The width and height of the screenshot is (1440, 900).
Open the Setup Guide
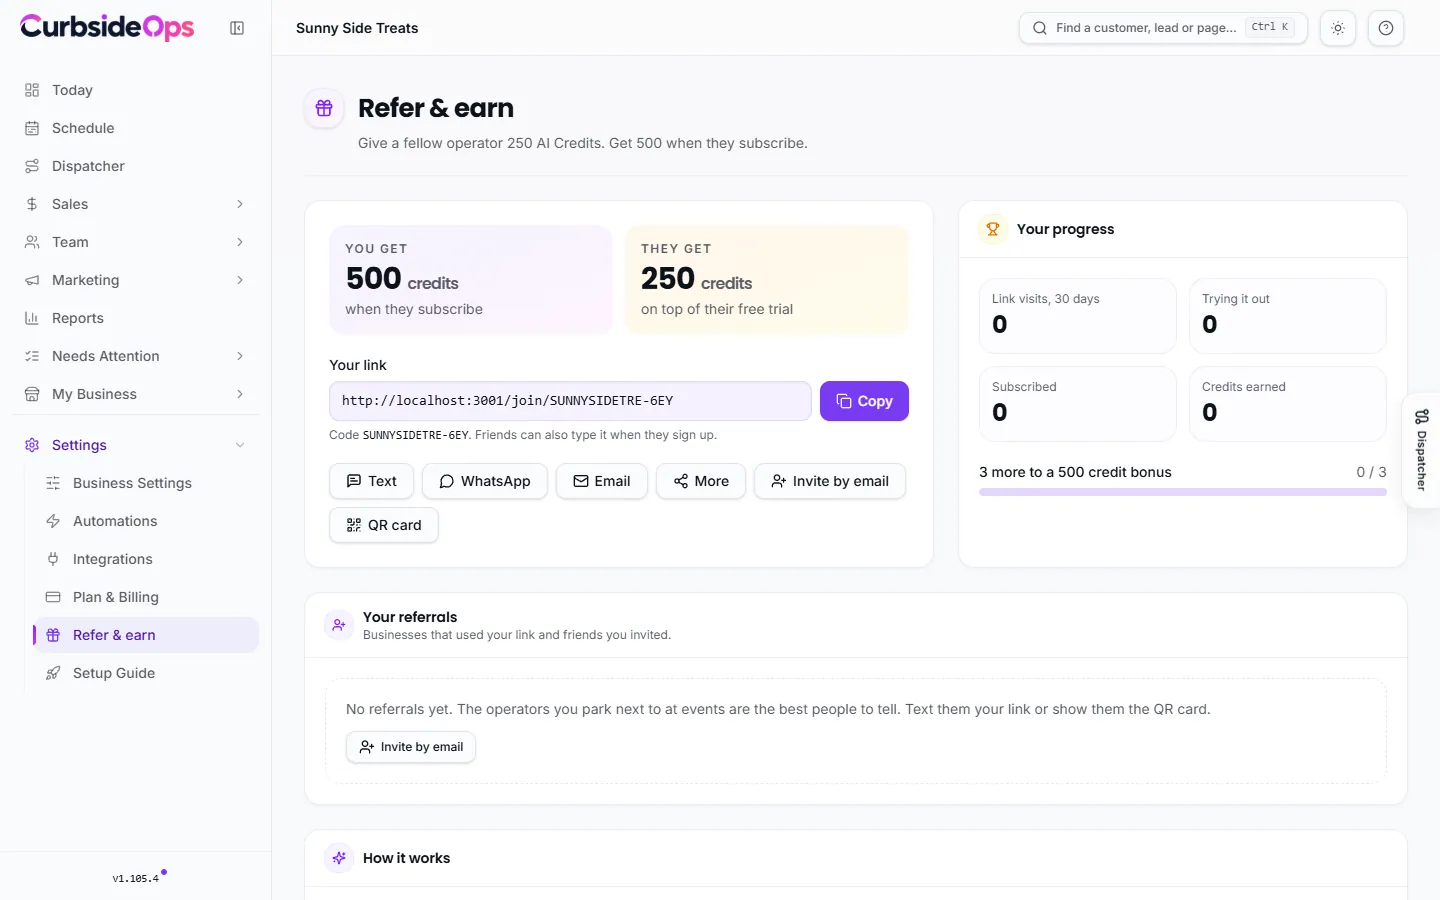click(146, 673)
